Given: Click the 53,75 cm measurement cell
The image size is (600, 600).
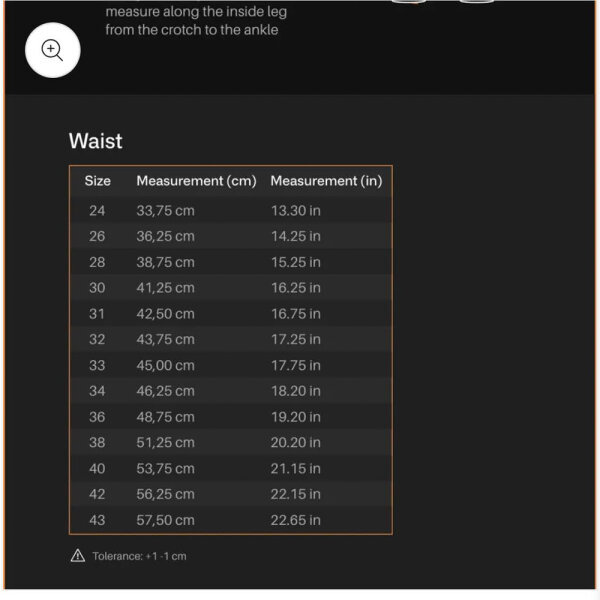Looking at the screenshot, I should tap(165, 469).
